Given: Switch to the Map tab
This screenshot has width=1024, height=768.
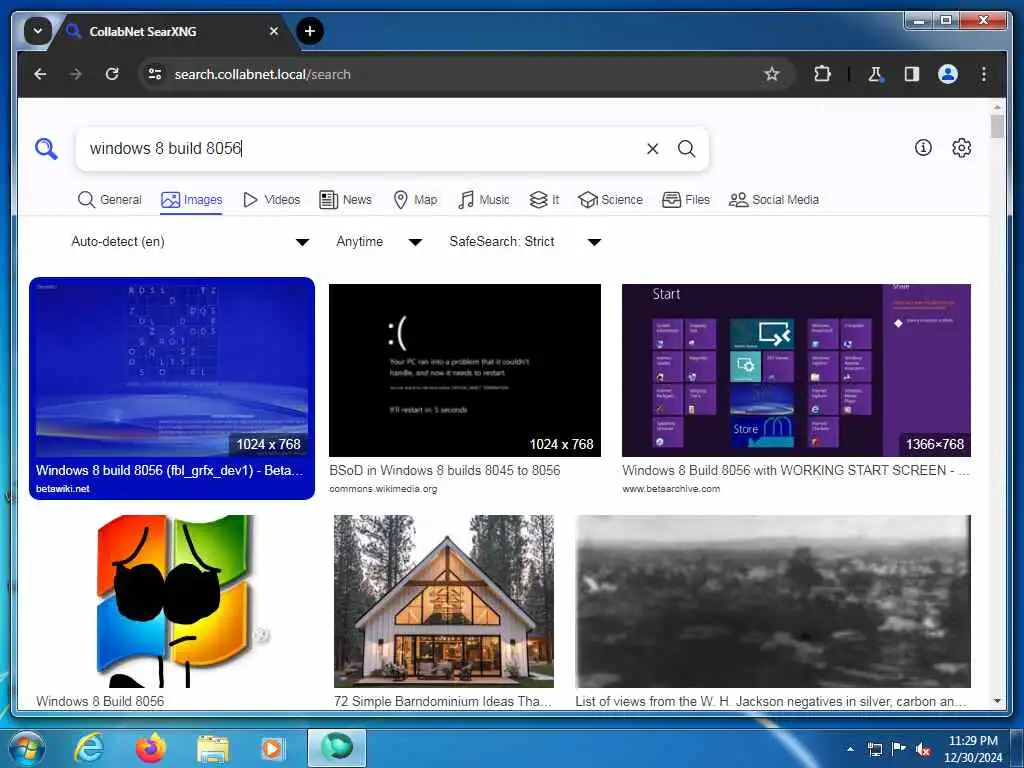Looking at the screenshot, I should coord(415,200).
